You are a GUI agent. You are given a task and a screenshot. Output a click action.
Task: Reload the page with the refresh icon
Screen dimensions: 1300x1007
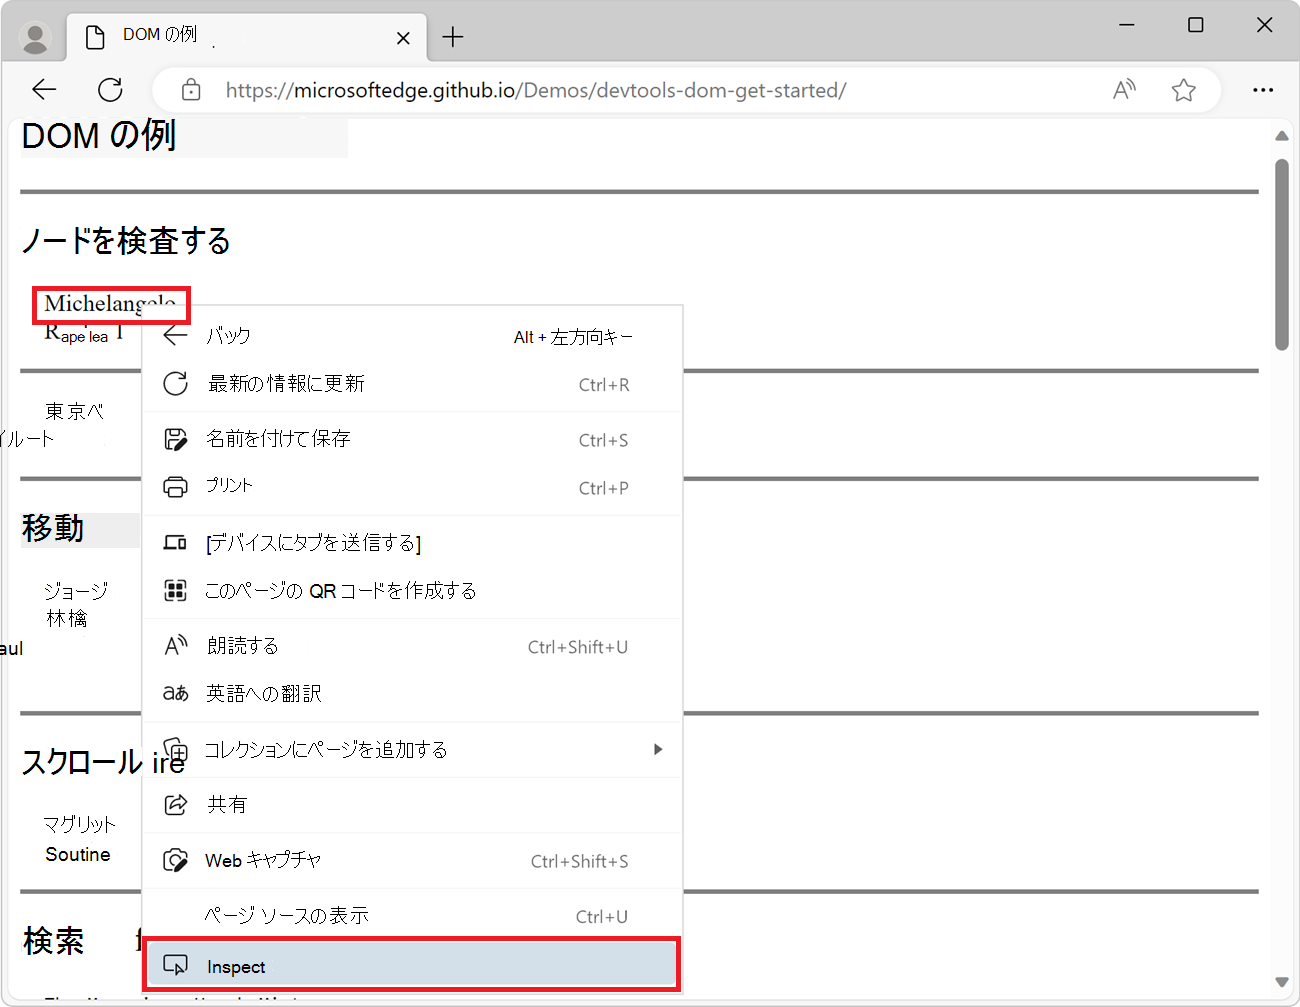[x=110, y=90]
